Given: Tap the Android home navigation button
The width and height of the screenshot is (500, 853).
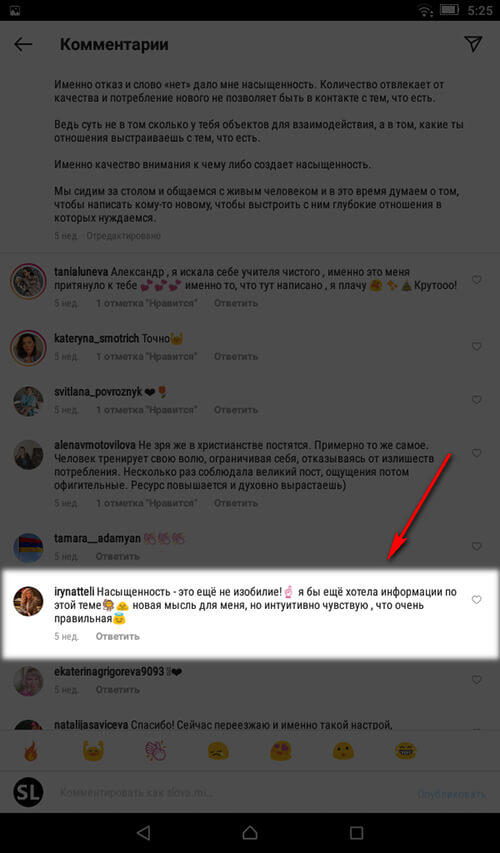Looking at the screenshot, I should click(250, 832).
